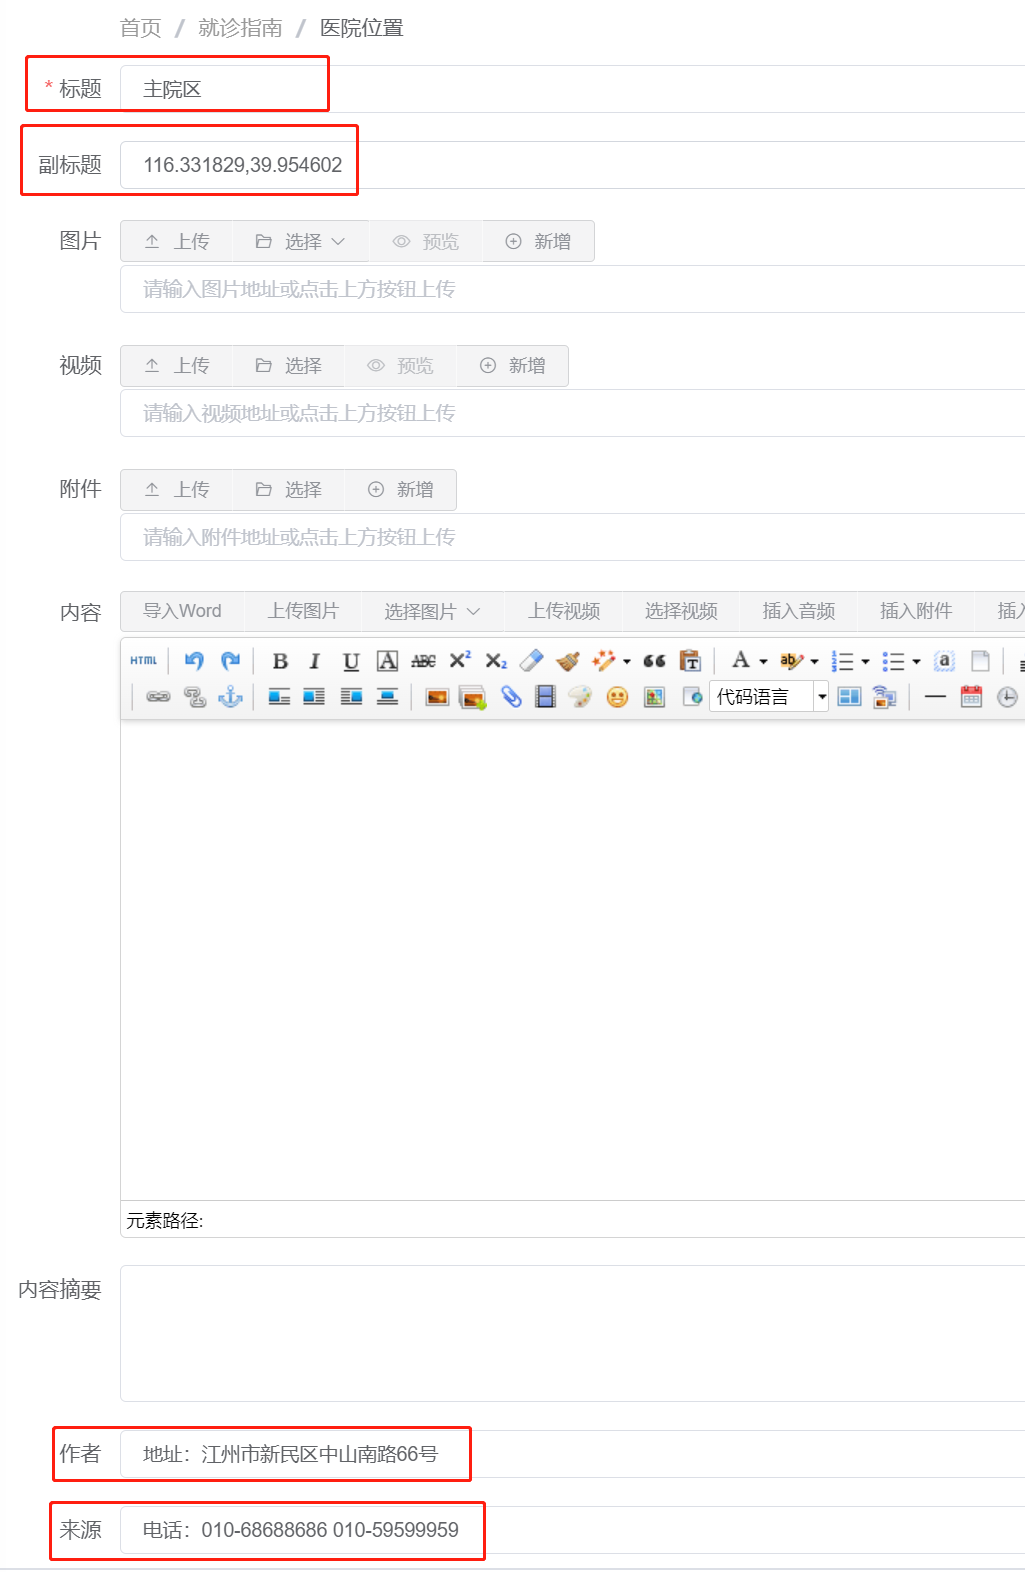
Task: Click 插入音频 button
Action: [798, 611]
